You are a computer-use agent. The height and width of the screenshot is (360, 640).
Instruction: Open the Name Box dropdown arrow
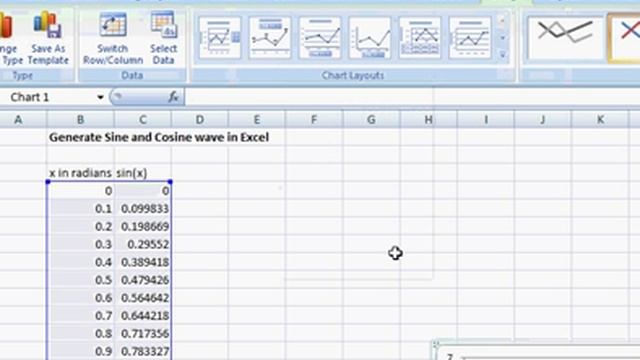[x=100, y=97]
